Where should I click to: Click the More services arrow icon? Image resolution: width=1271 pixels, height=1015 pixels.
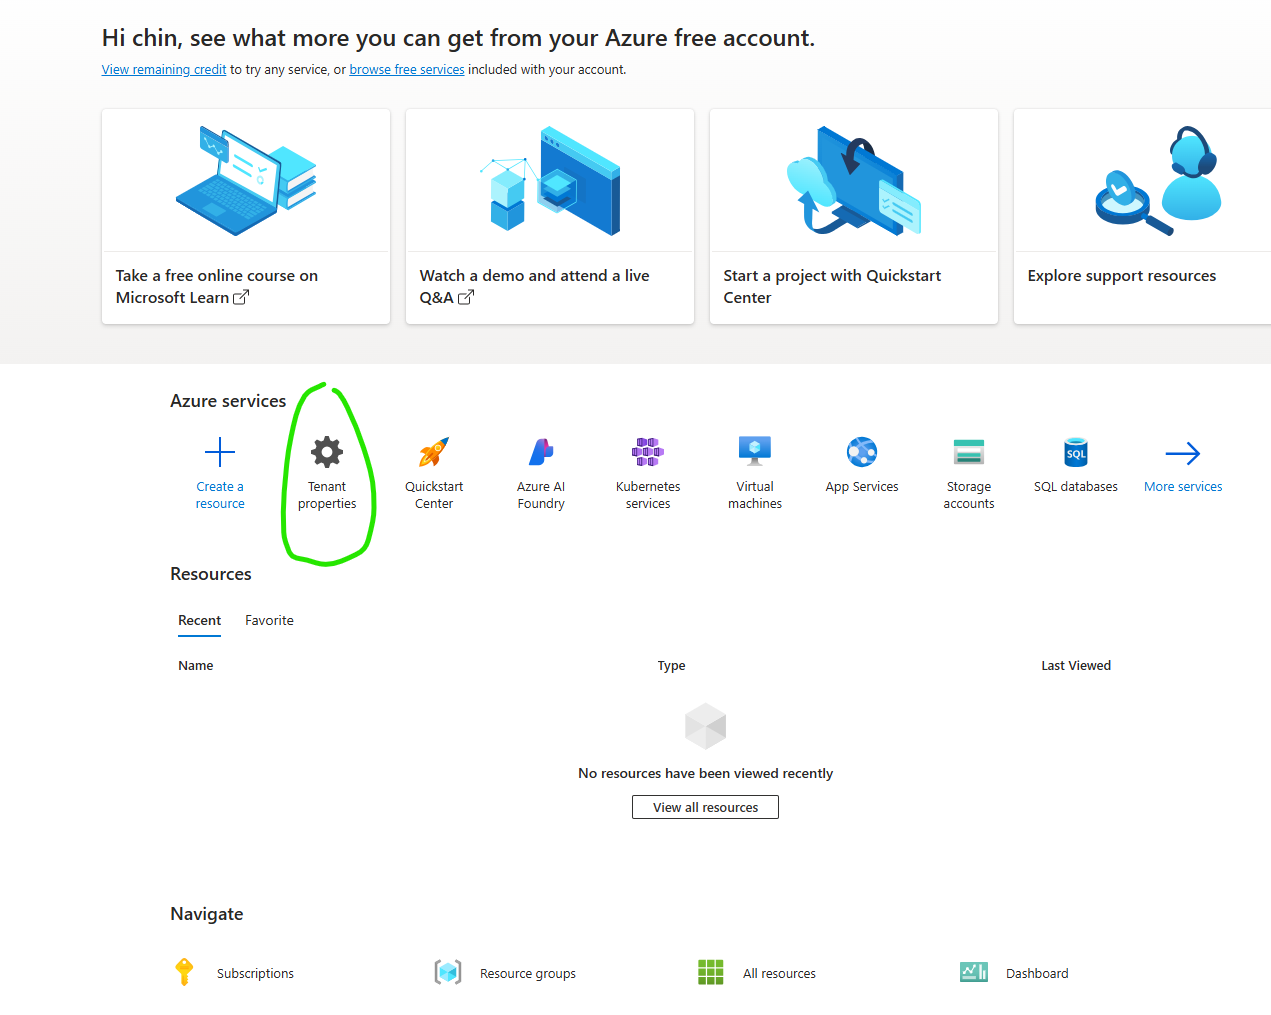(x=1183, y=453)
